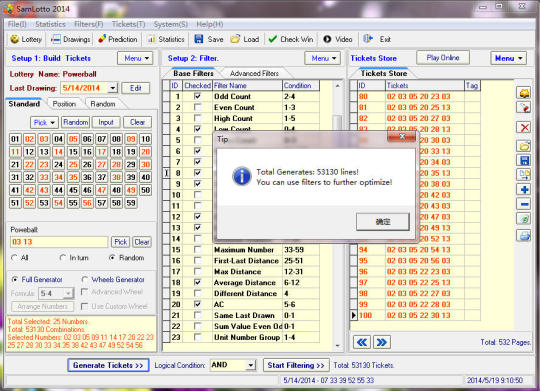The image size is (540, 391).
Task: Switch to the Advanced Filters tab
Action: tap(254, 73)
